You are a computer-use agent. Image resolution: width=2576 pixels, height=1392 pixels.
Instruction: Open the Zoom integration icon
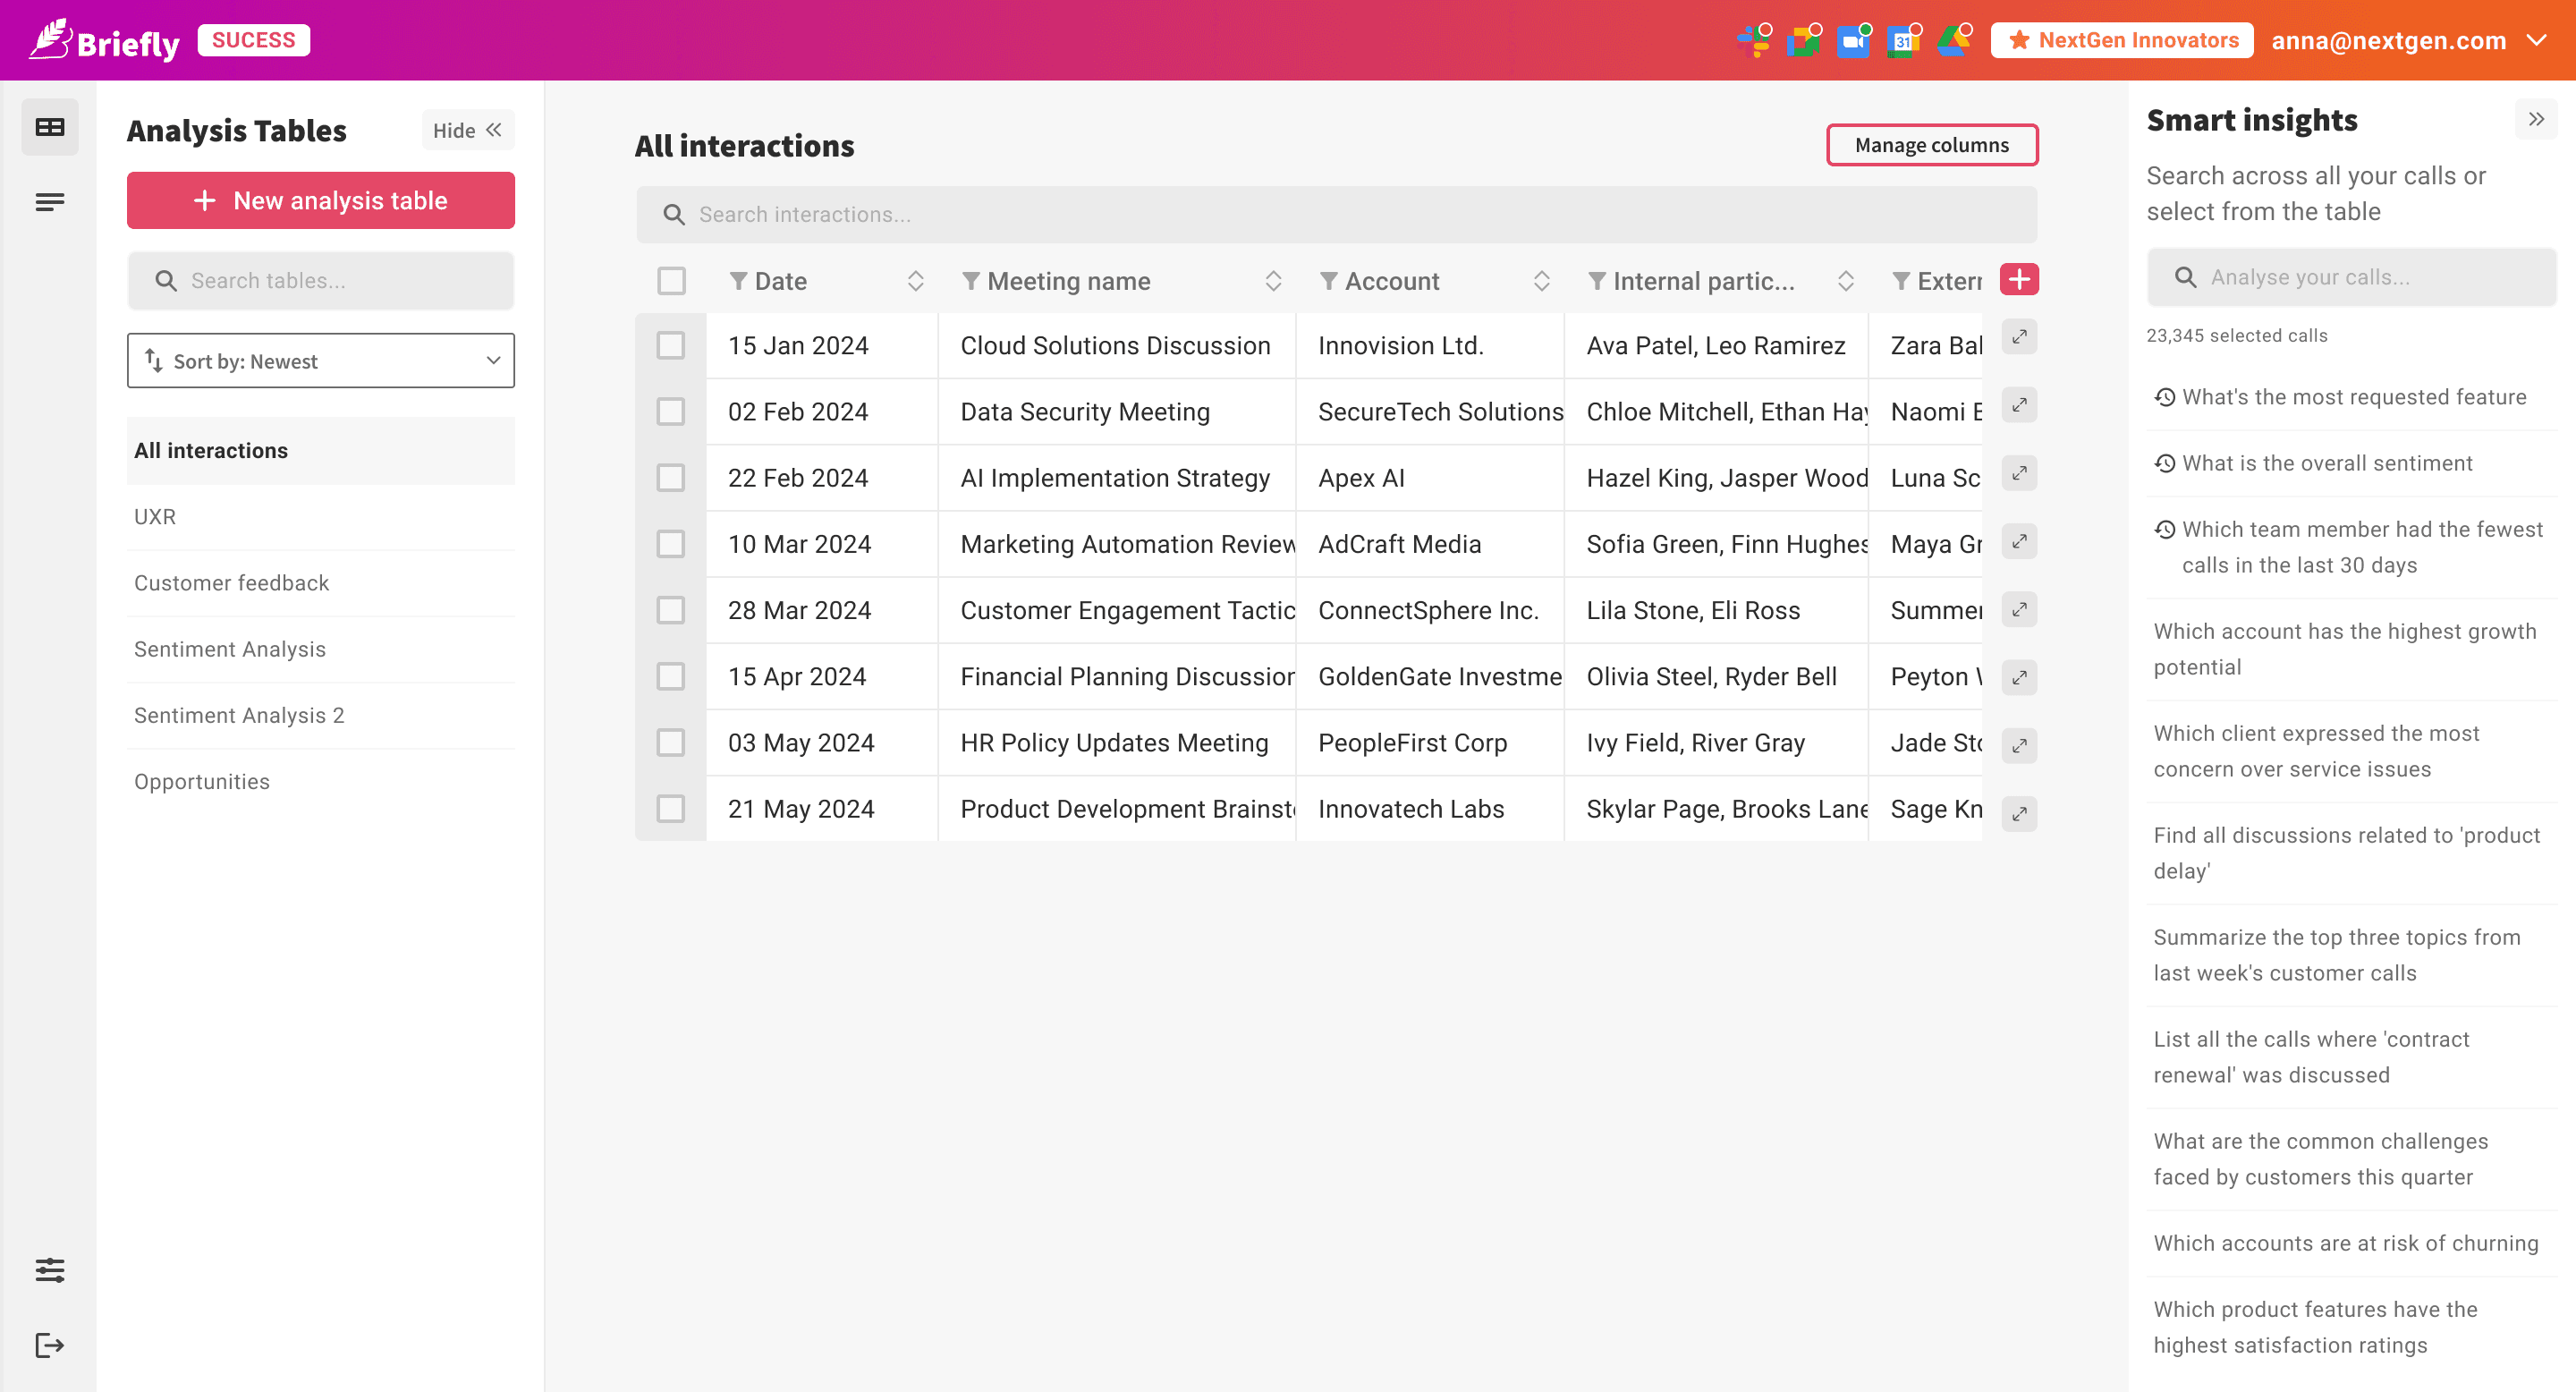[1853, 41]
